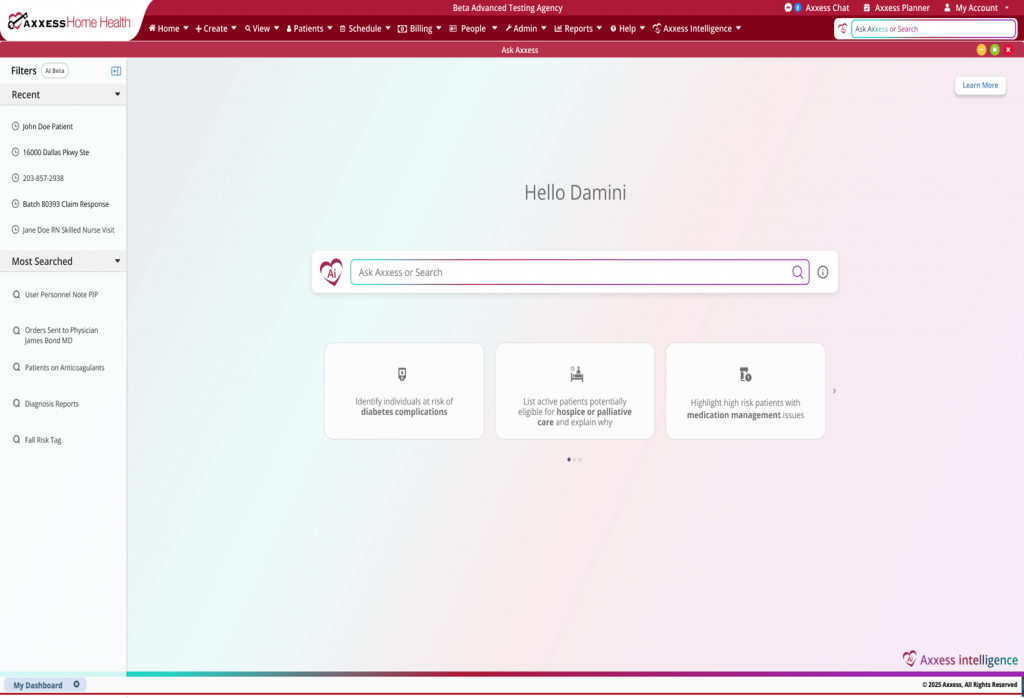Click the AI heart icon beside search box

coord(331,272)
